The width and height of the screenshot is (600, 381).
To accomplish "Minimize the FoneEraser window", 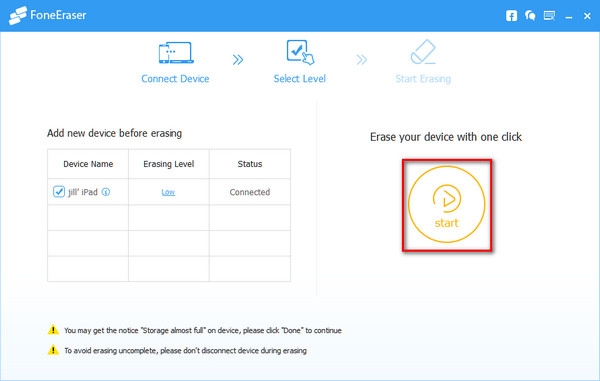I will click(x=569, y=17).
